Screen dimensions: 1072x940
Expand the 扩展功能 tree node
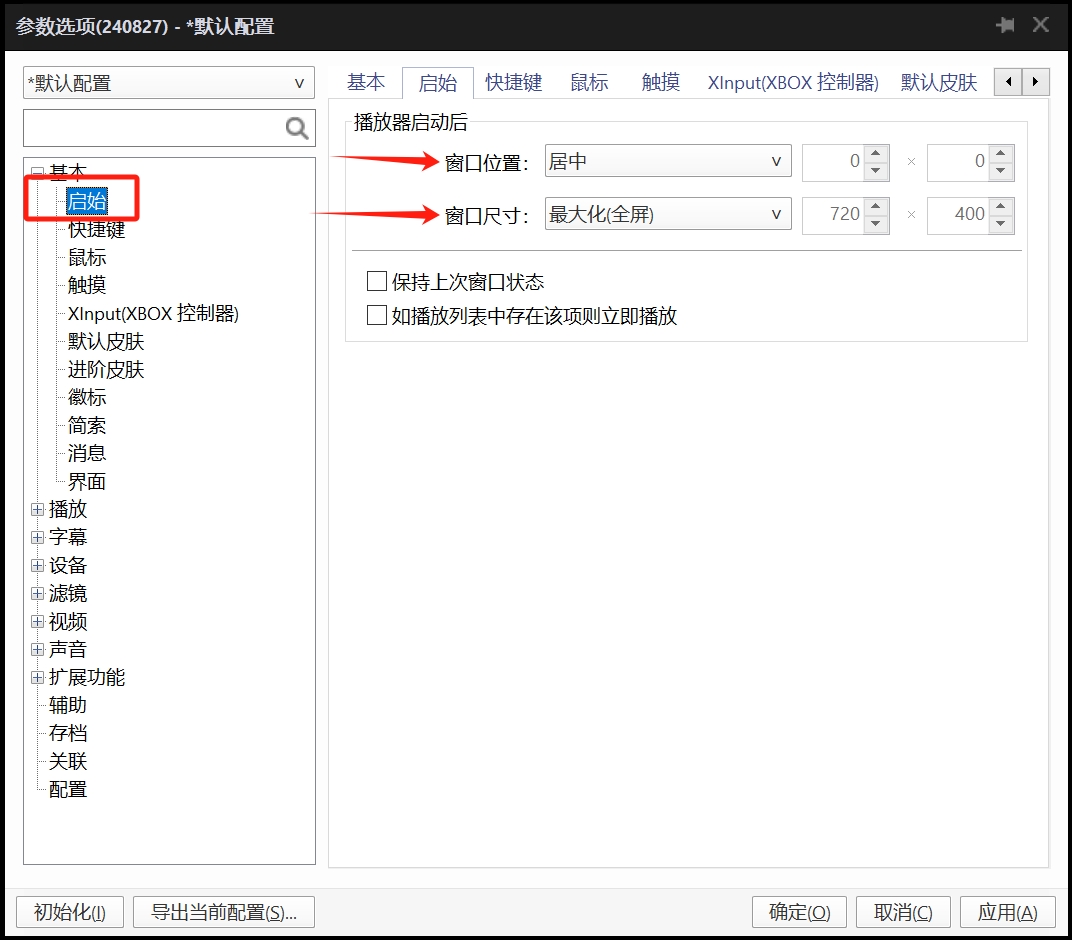click(38, 677)
